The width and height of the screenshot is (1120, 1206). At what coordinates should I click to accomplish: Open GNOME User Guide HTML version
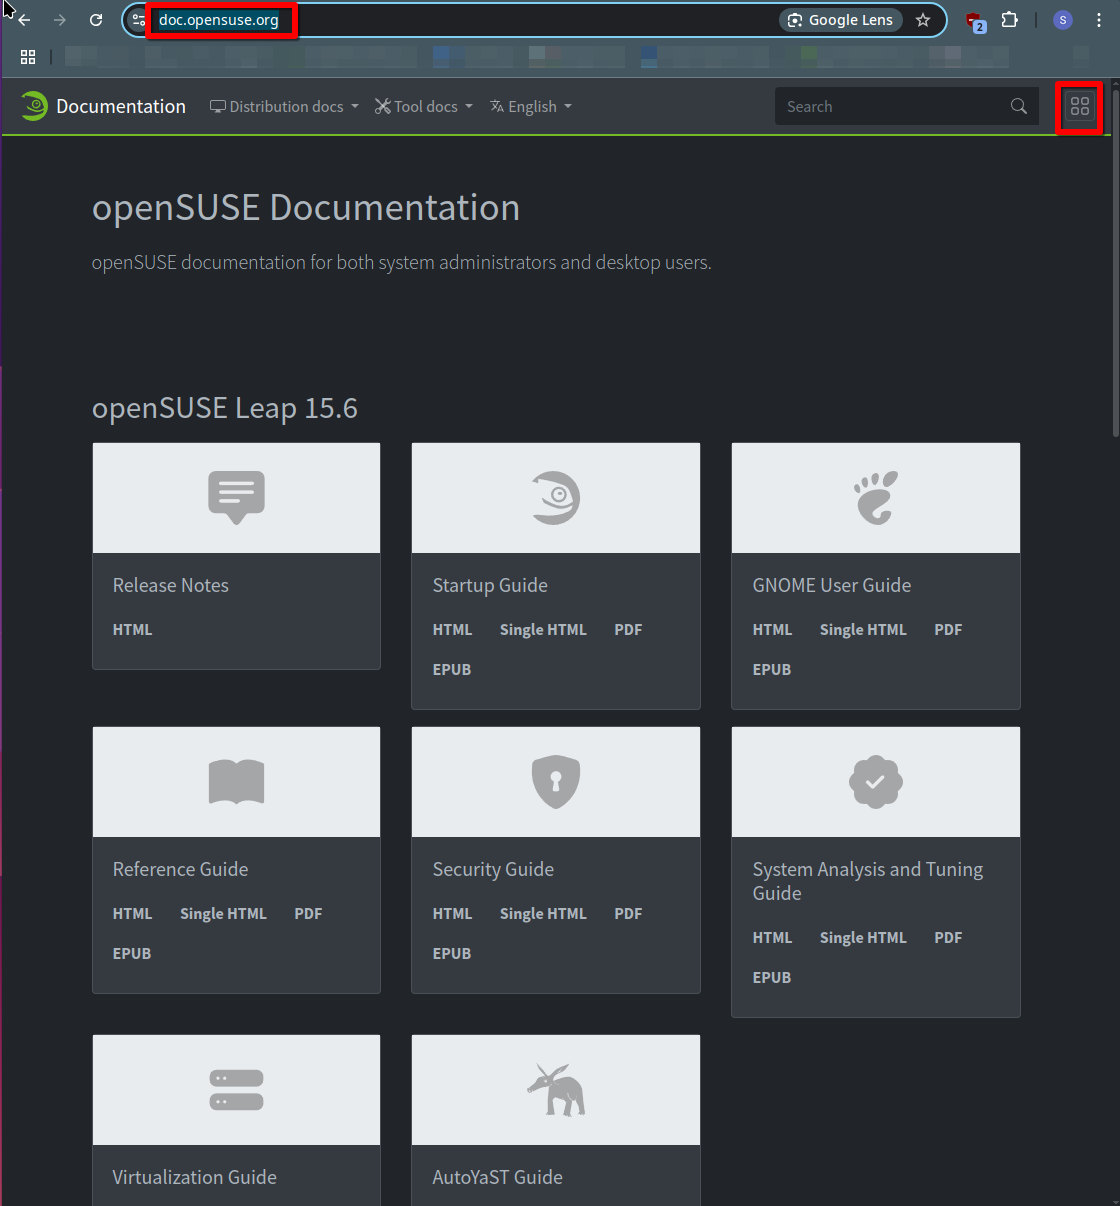click(772, 630)
